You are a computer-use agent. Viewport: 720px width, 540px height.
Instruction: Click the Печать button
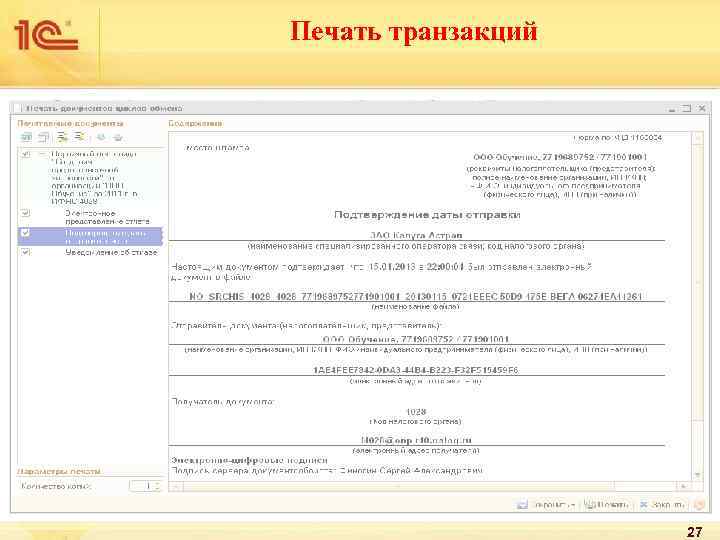606,505
